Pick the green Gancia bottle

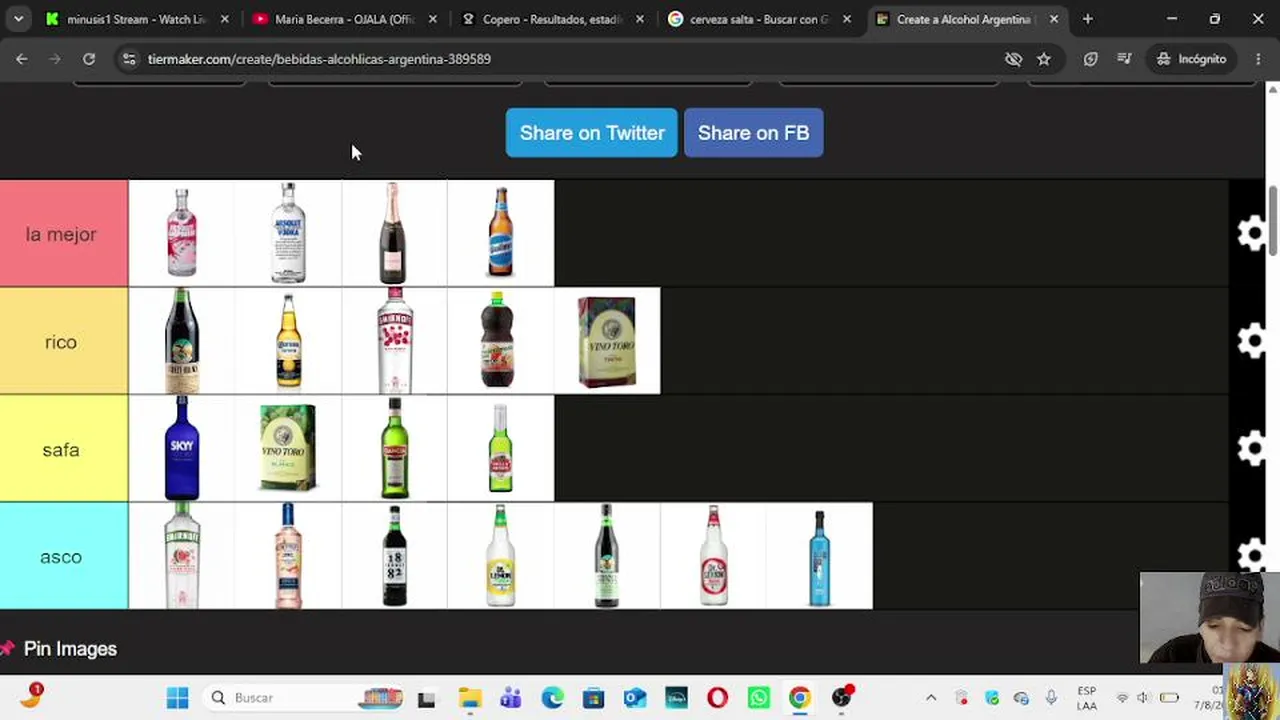click(394, 448)
